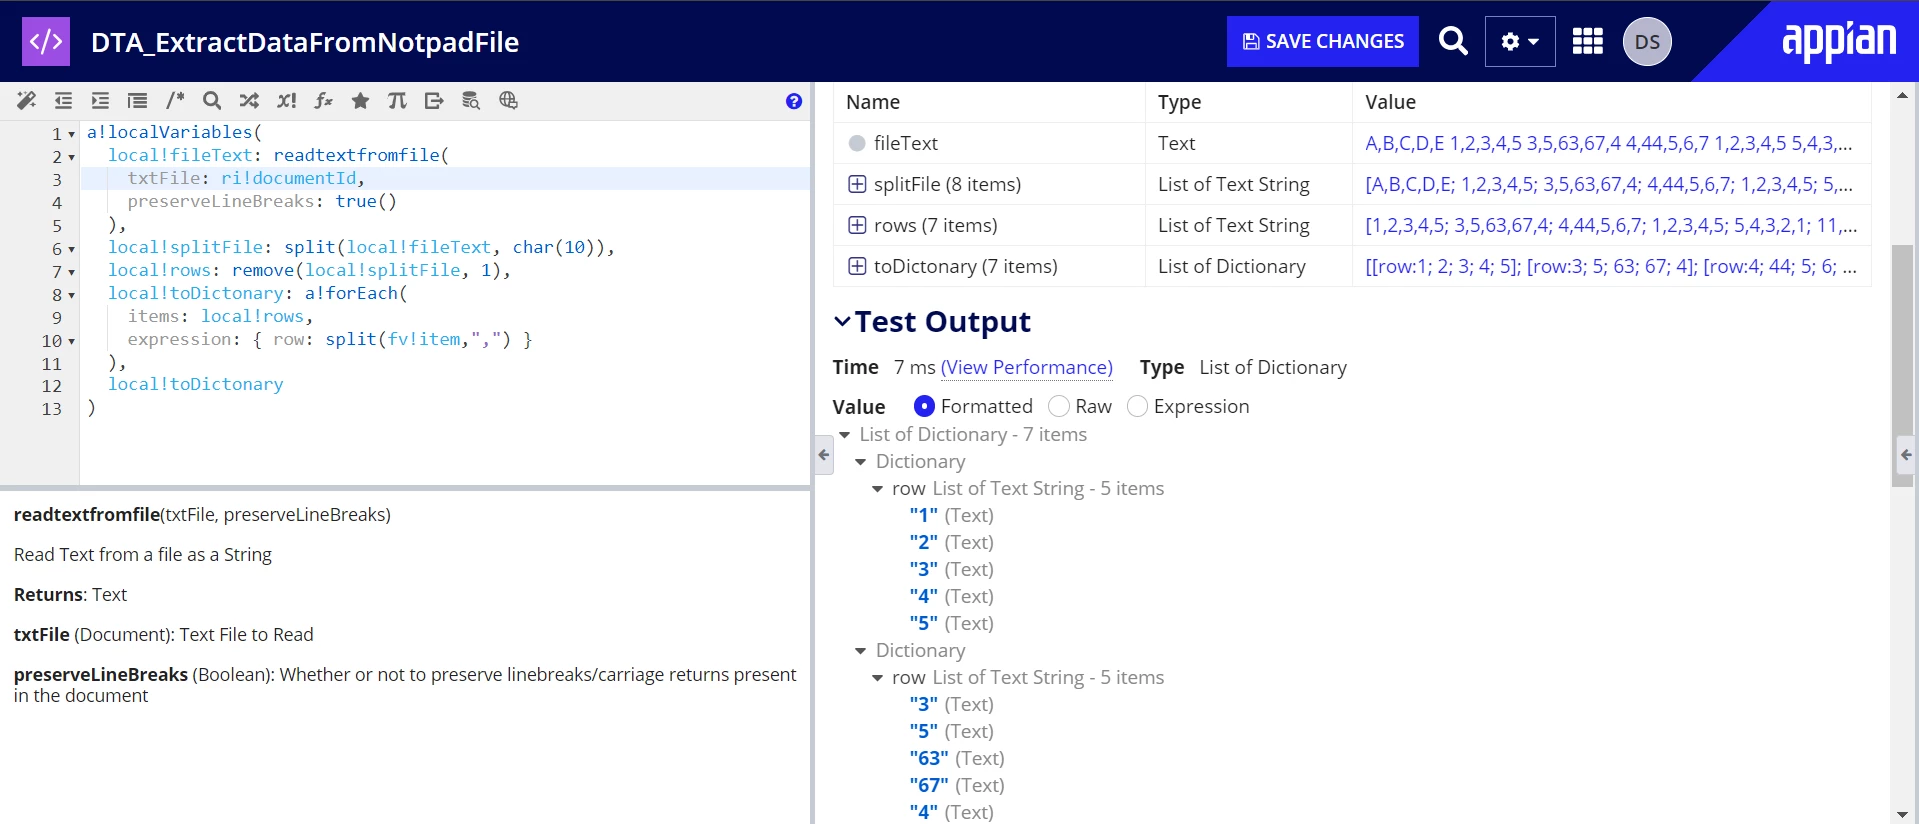
Task: Click the "67" (Text) output value
Action: (957, 785)
